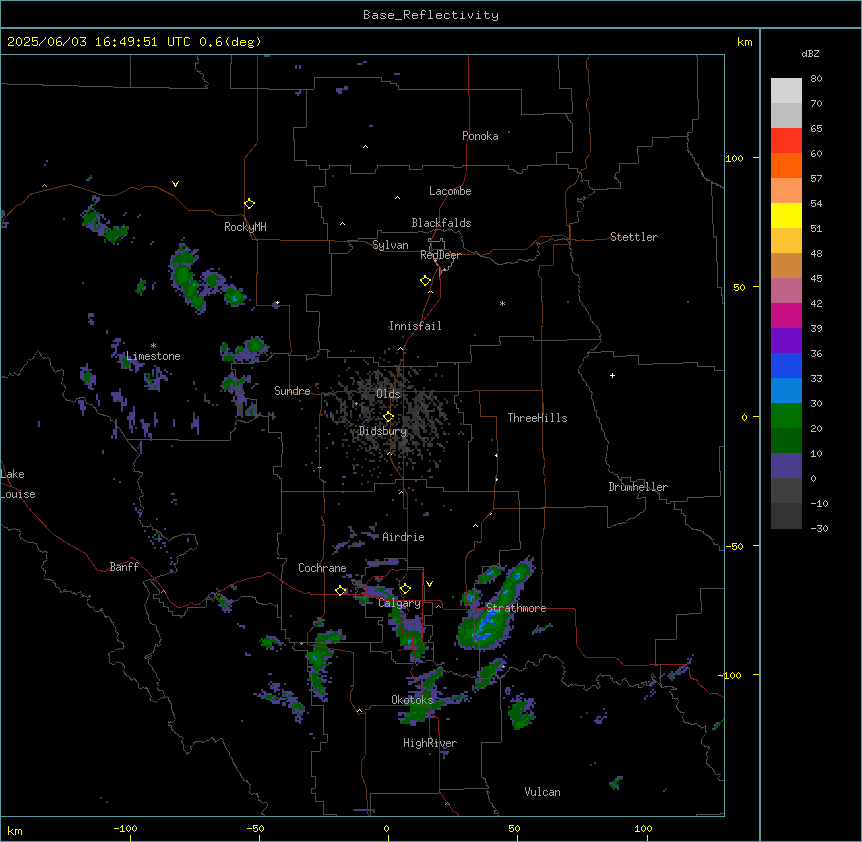
Task: Click the -30 value on dBZ legend
Action: coord(819,528)
